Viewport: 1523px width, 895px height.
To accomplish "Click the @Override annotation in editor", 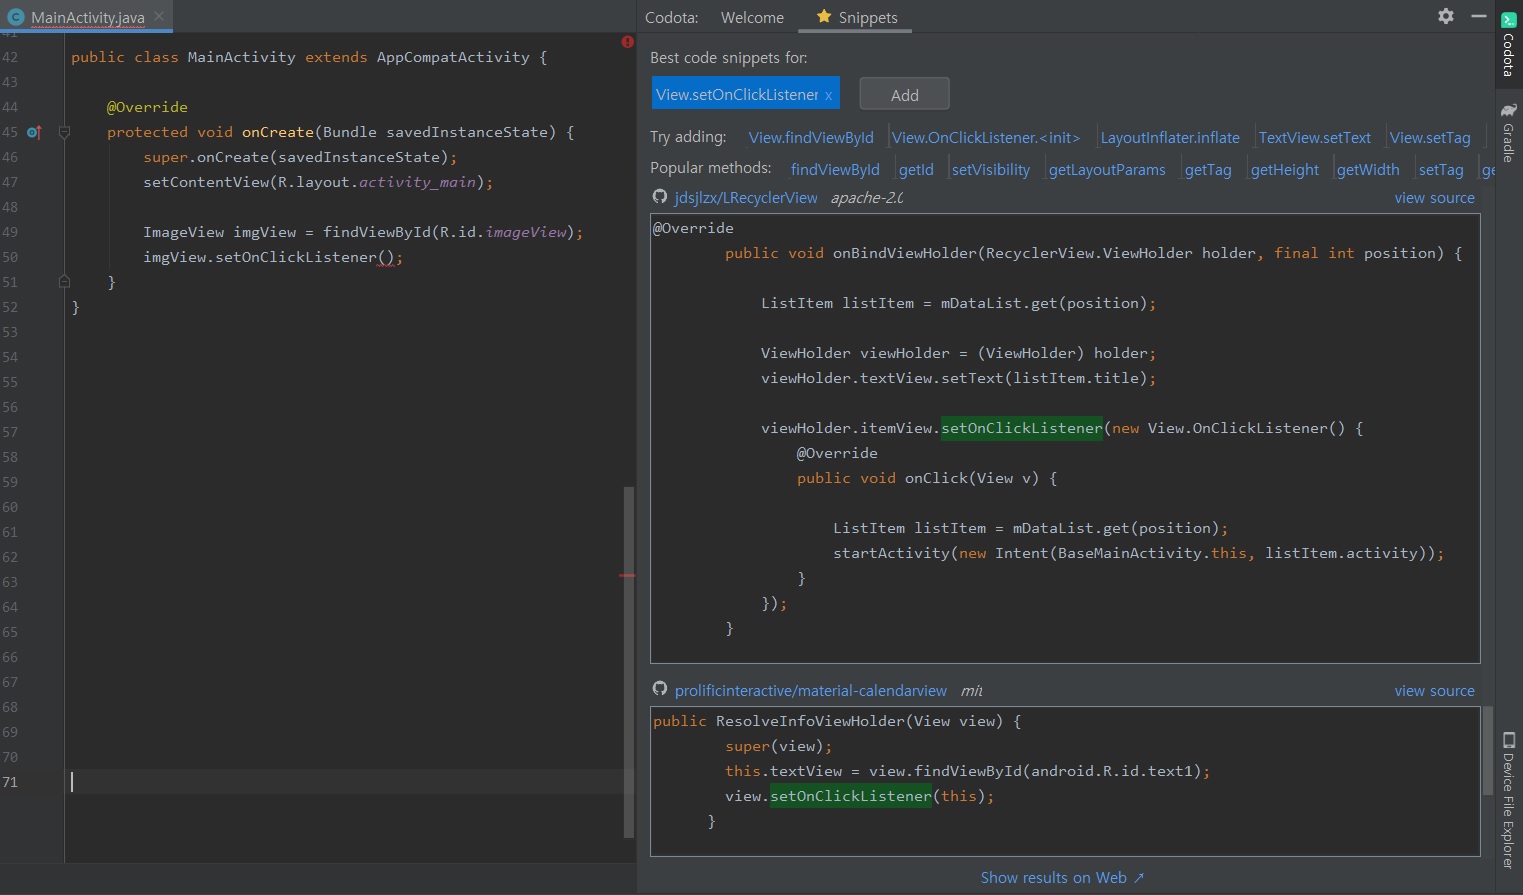I will [147, 107].
